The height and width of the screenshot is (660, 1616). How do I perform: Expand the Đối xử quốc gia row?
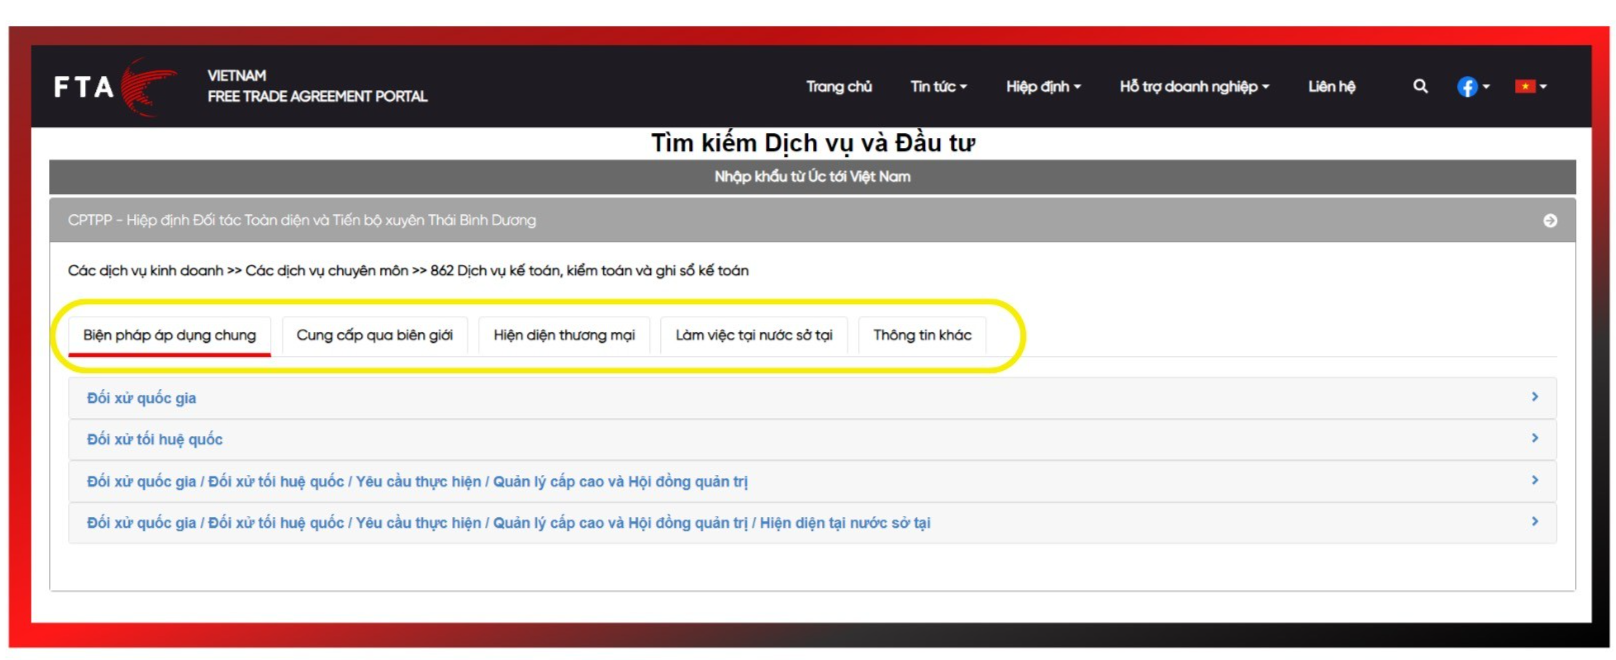pos(812,398)
